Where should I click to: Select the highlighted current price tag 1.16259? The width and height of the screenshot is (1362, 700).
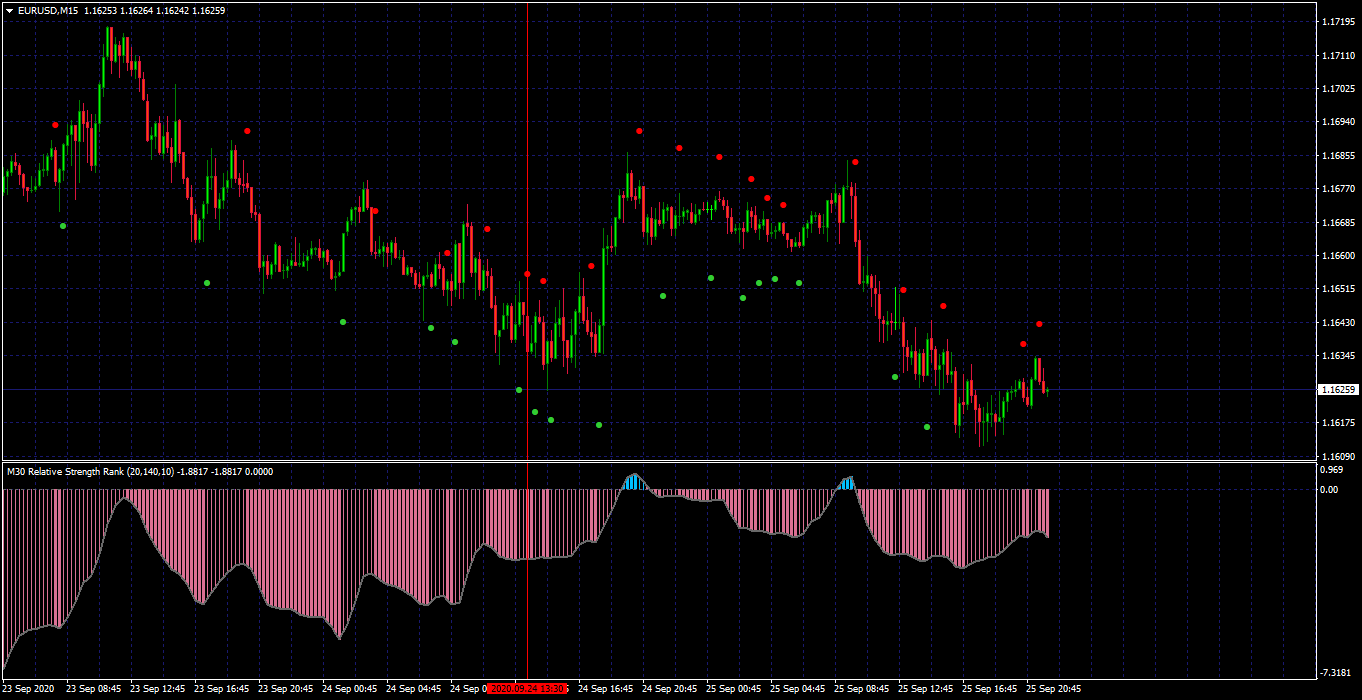[1338, 389]
